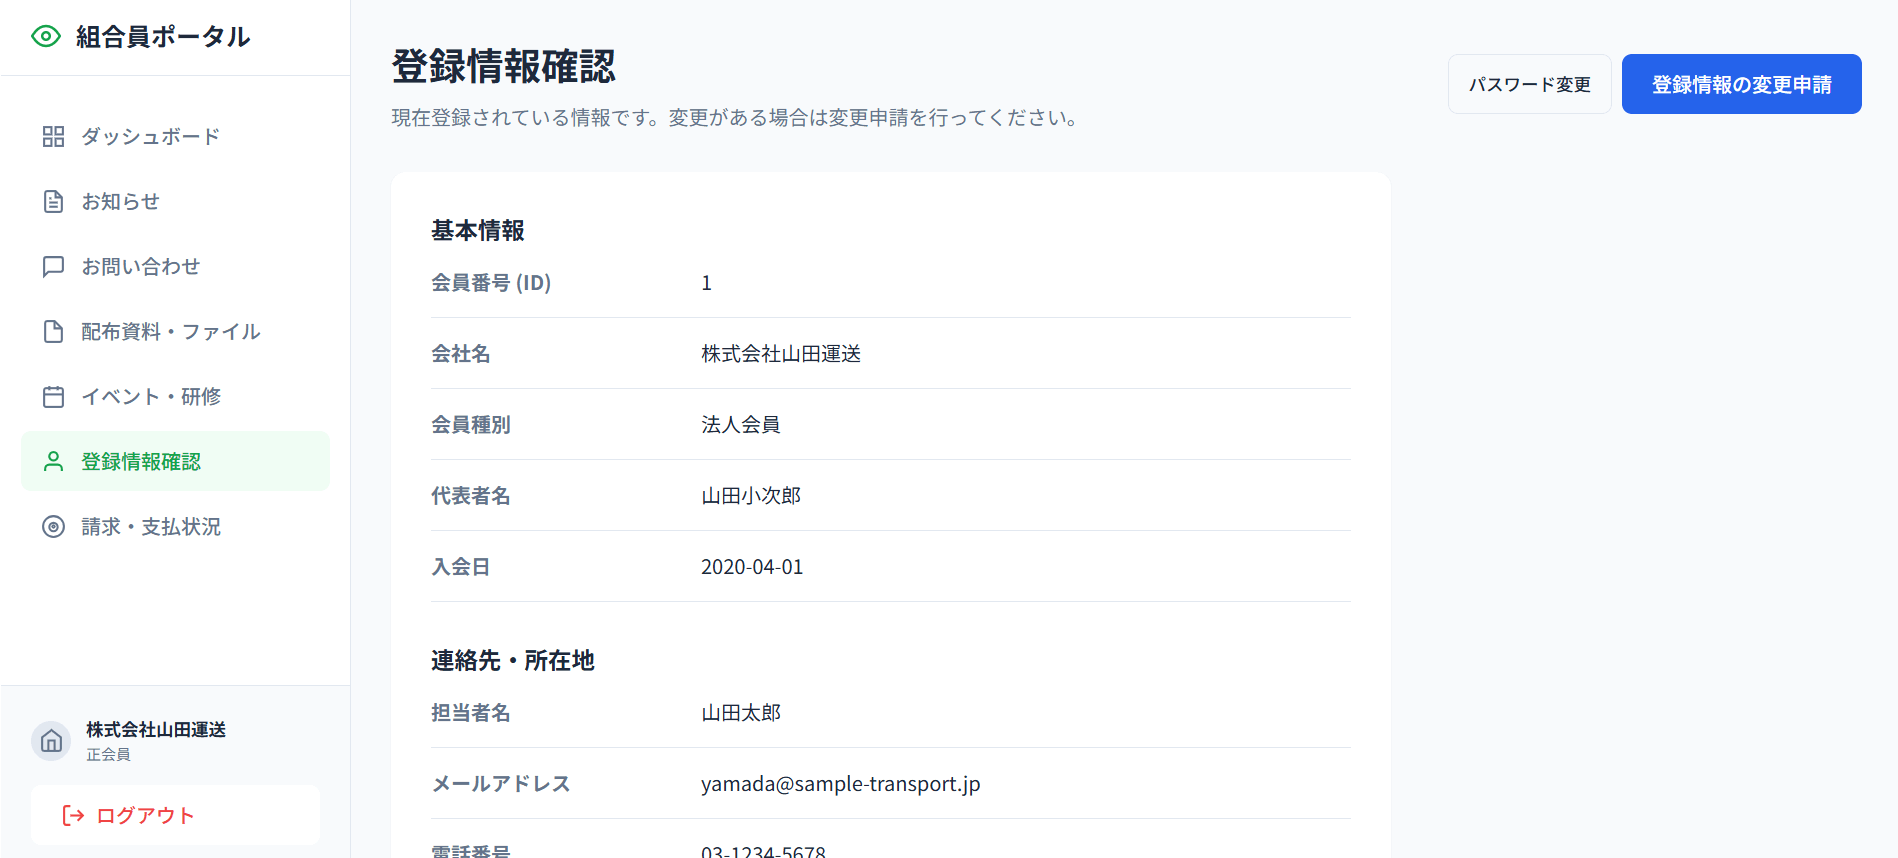Image resolution: width=1898 pixels, height=858 pixels.
Task: Go to the お知らせ page
Action: [x=120, y=202]
